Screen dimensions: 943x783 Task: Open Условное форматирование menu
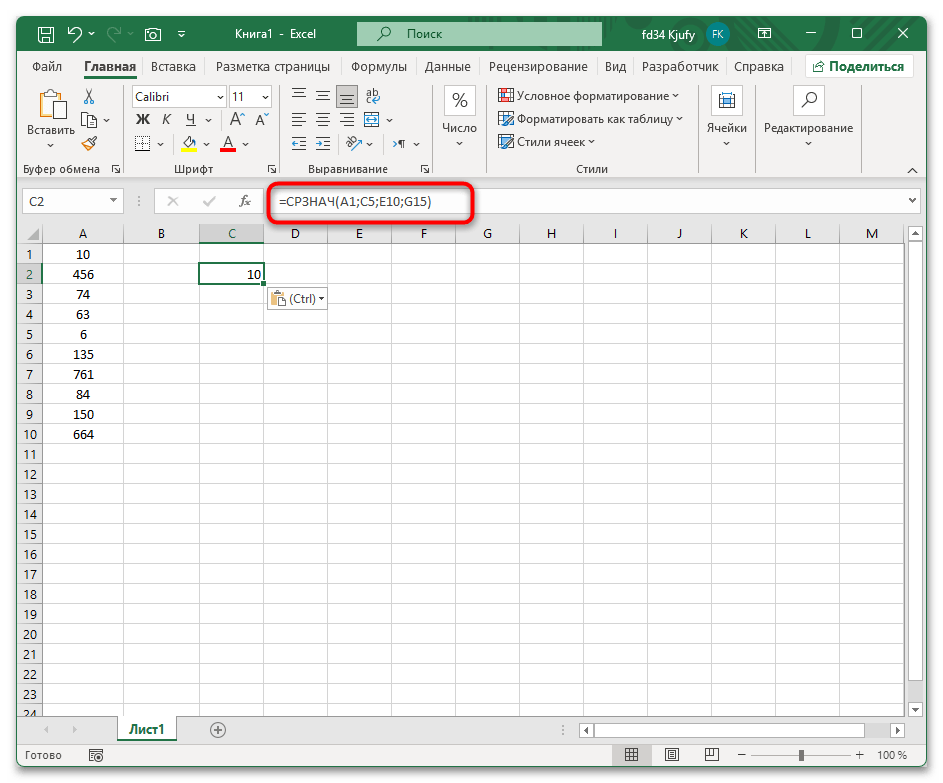pos(589,96)
